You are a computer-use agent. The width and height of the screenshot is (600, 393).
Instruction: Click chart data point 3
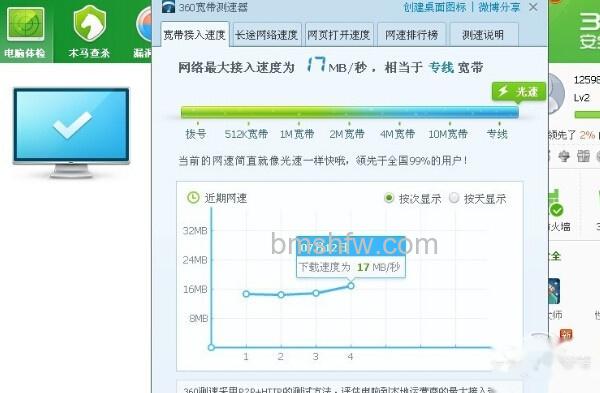click(x=316, y=293)
